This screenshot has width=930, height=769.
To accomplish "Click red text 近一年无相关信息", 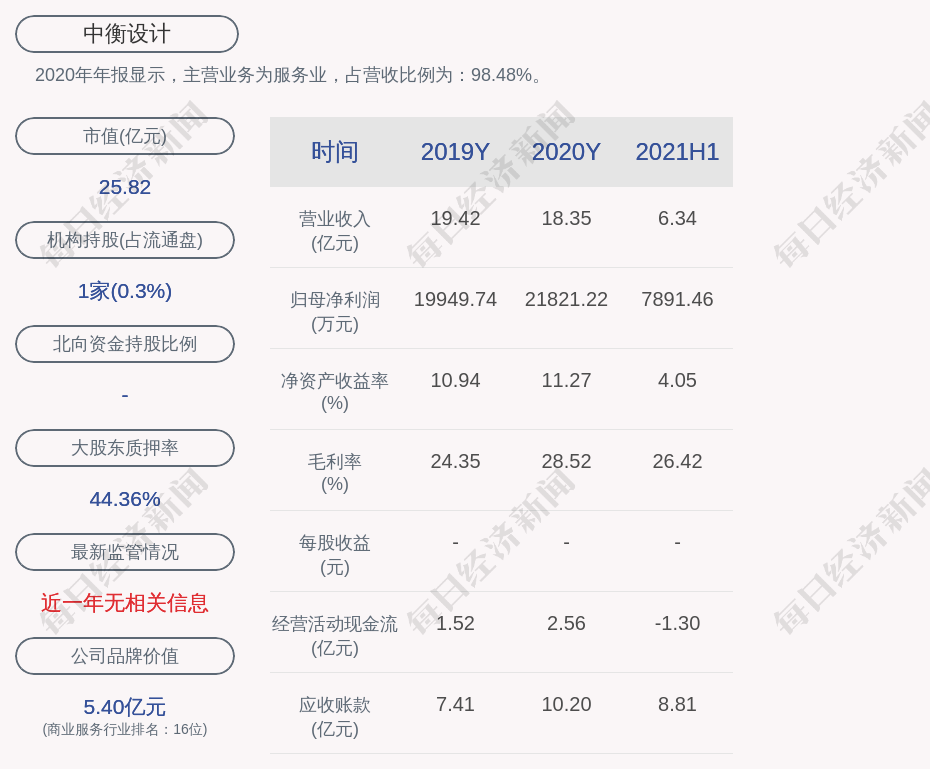I will [x=125, y=603].
